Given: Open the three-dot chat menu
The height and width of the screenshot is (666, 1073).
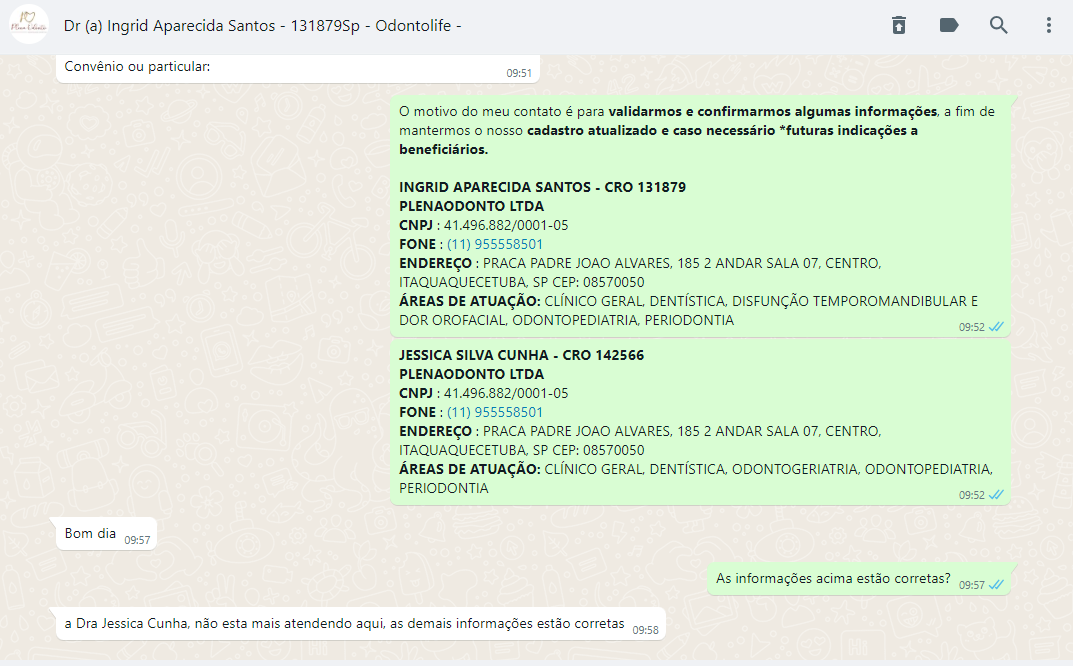Looking at the screenshot, I should (1048, 25).
